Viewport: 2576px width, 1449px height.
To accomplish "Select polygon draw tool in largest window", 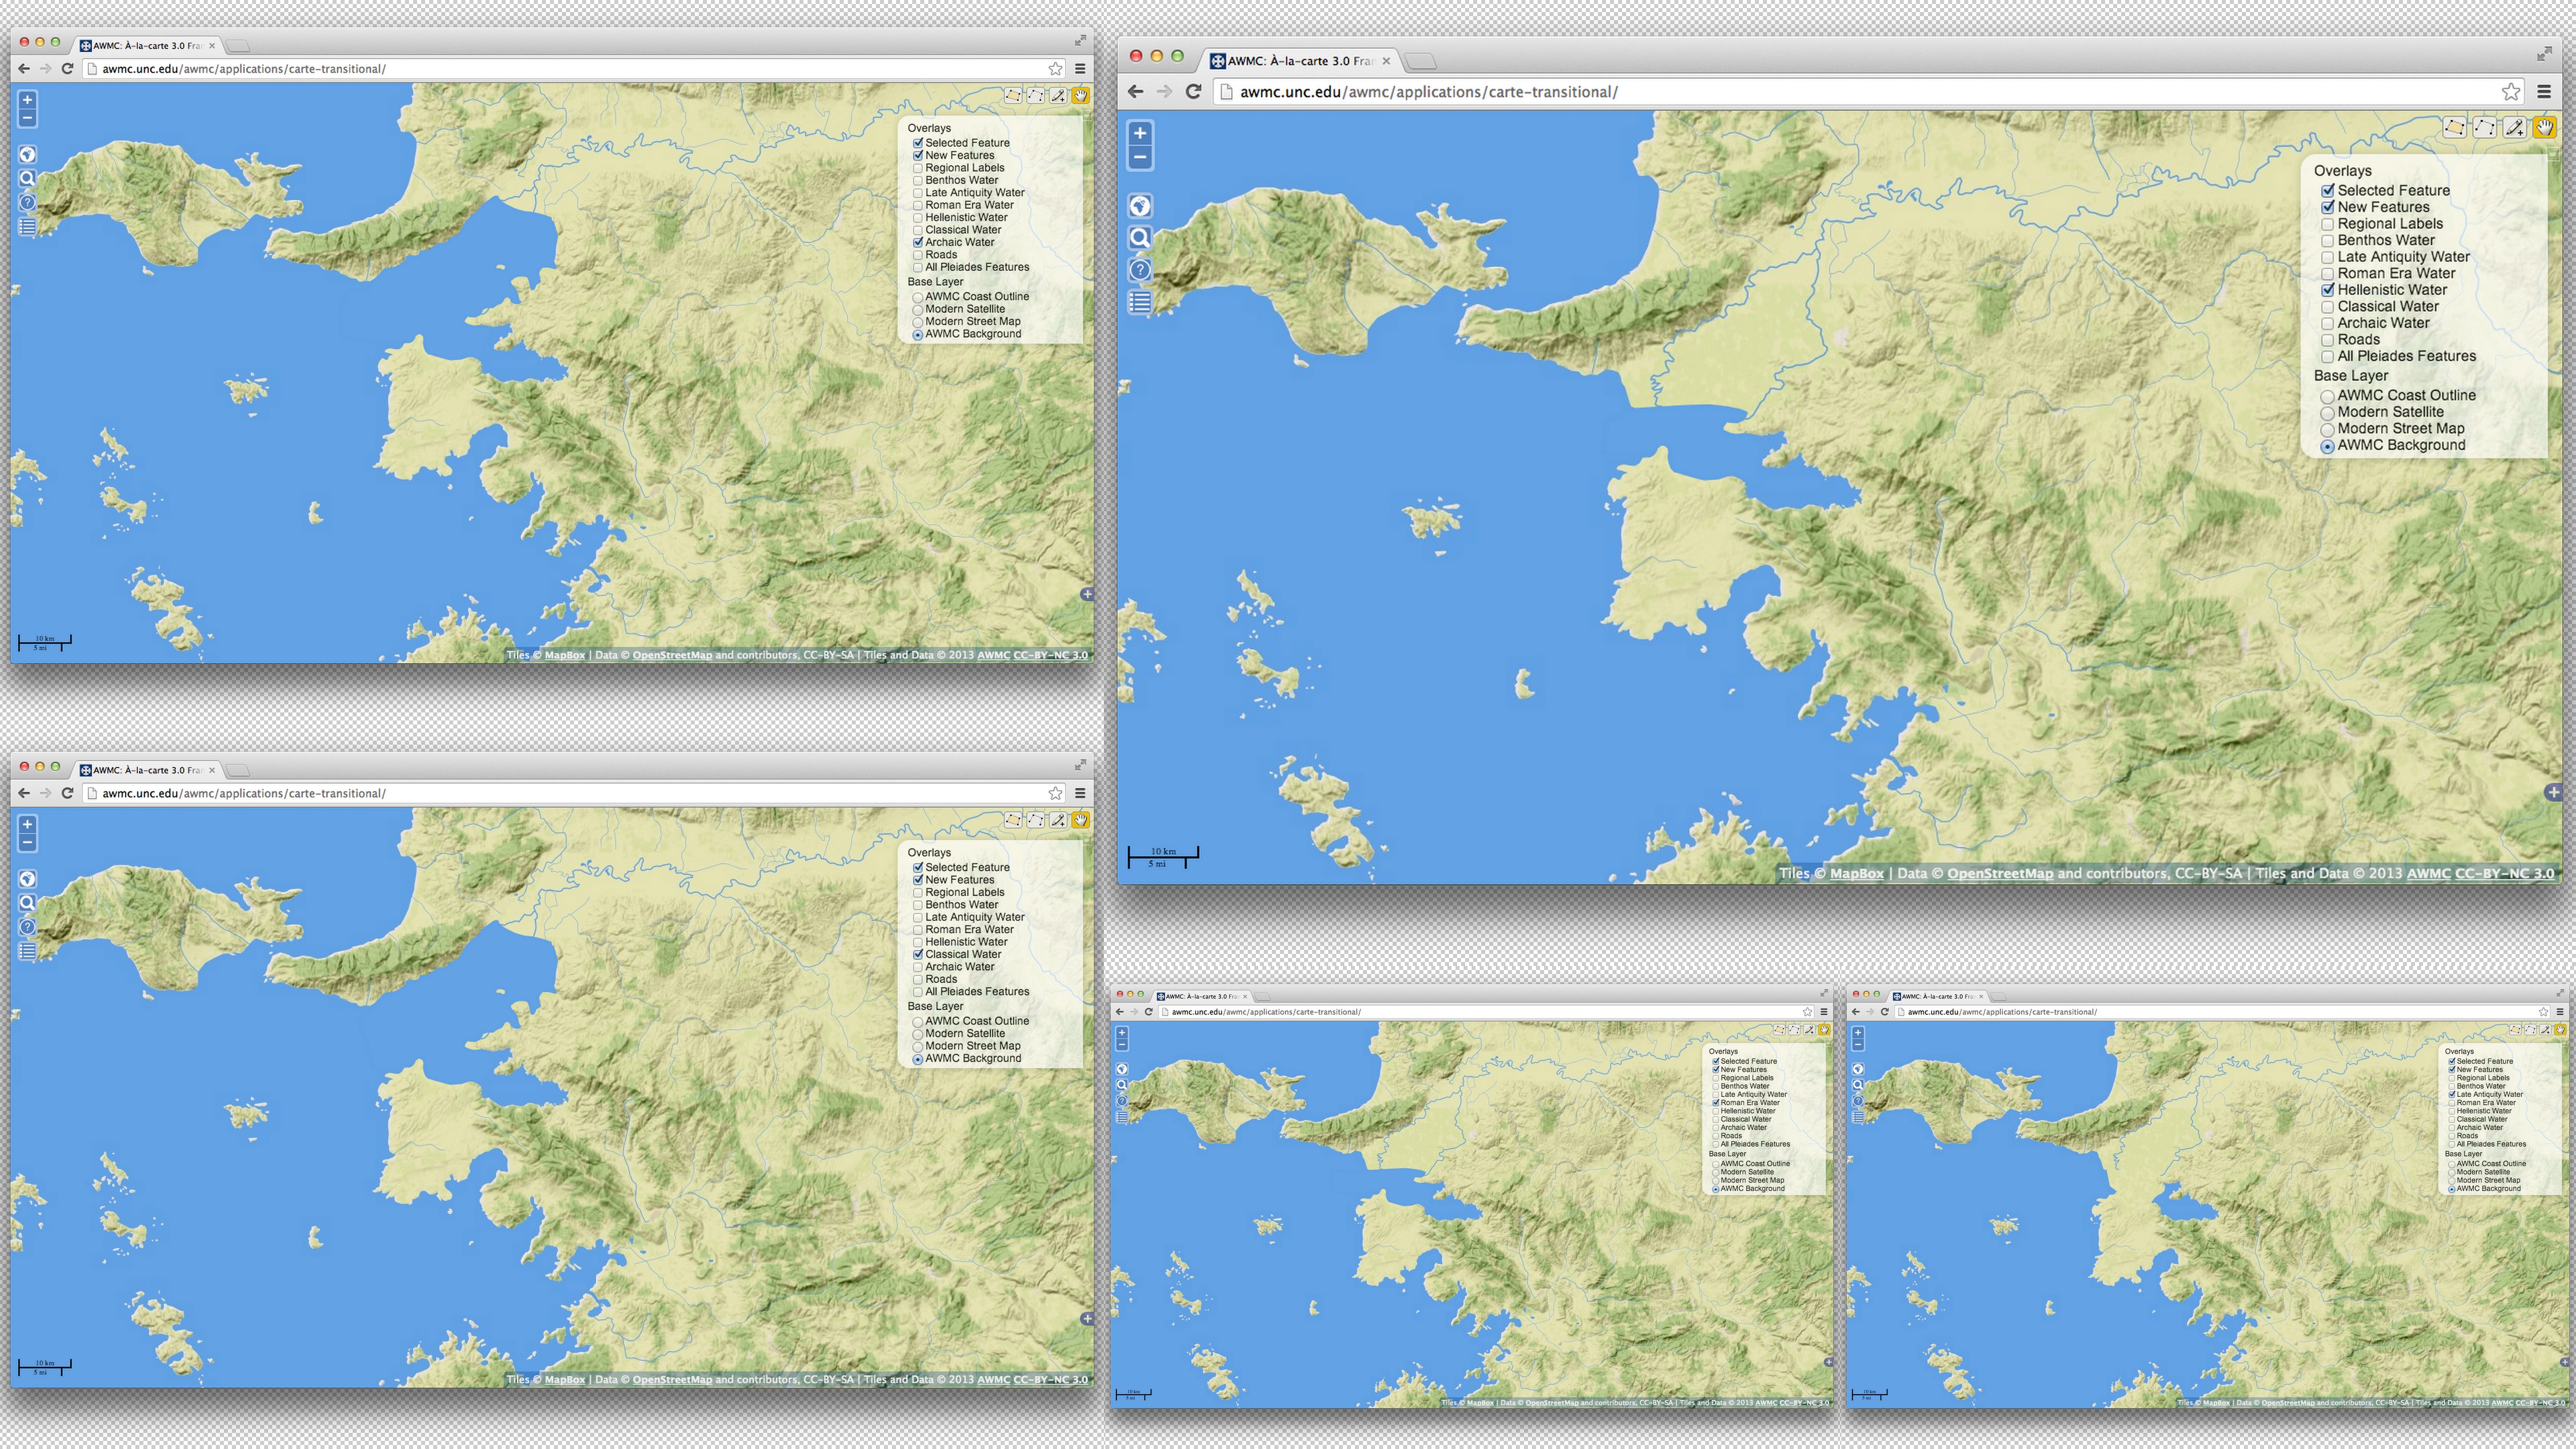I will (x=2454, y=127).
